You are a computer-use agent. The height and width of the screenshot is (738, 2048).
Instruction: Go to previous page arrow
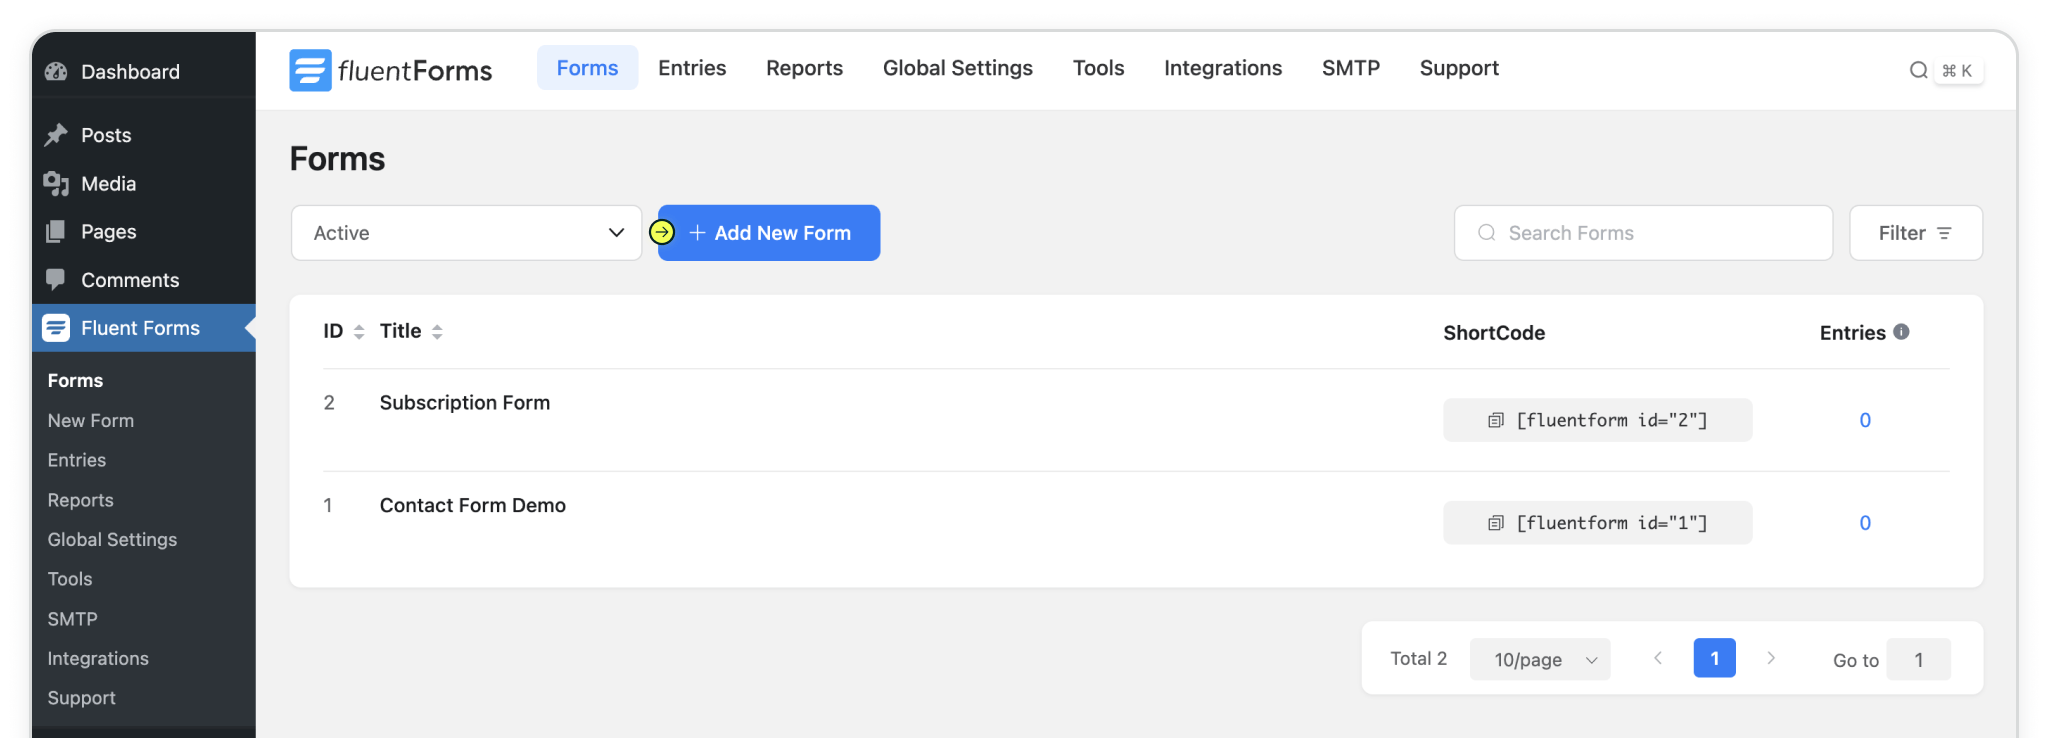tap(1658, 658)
